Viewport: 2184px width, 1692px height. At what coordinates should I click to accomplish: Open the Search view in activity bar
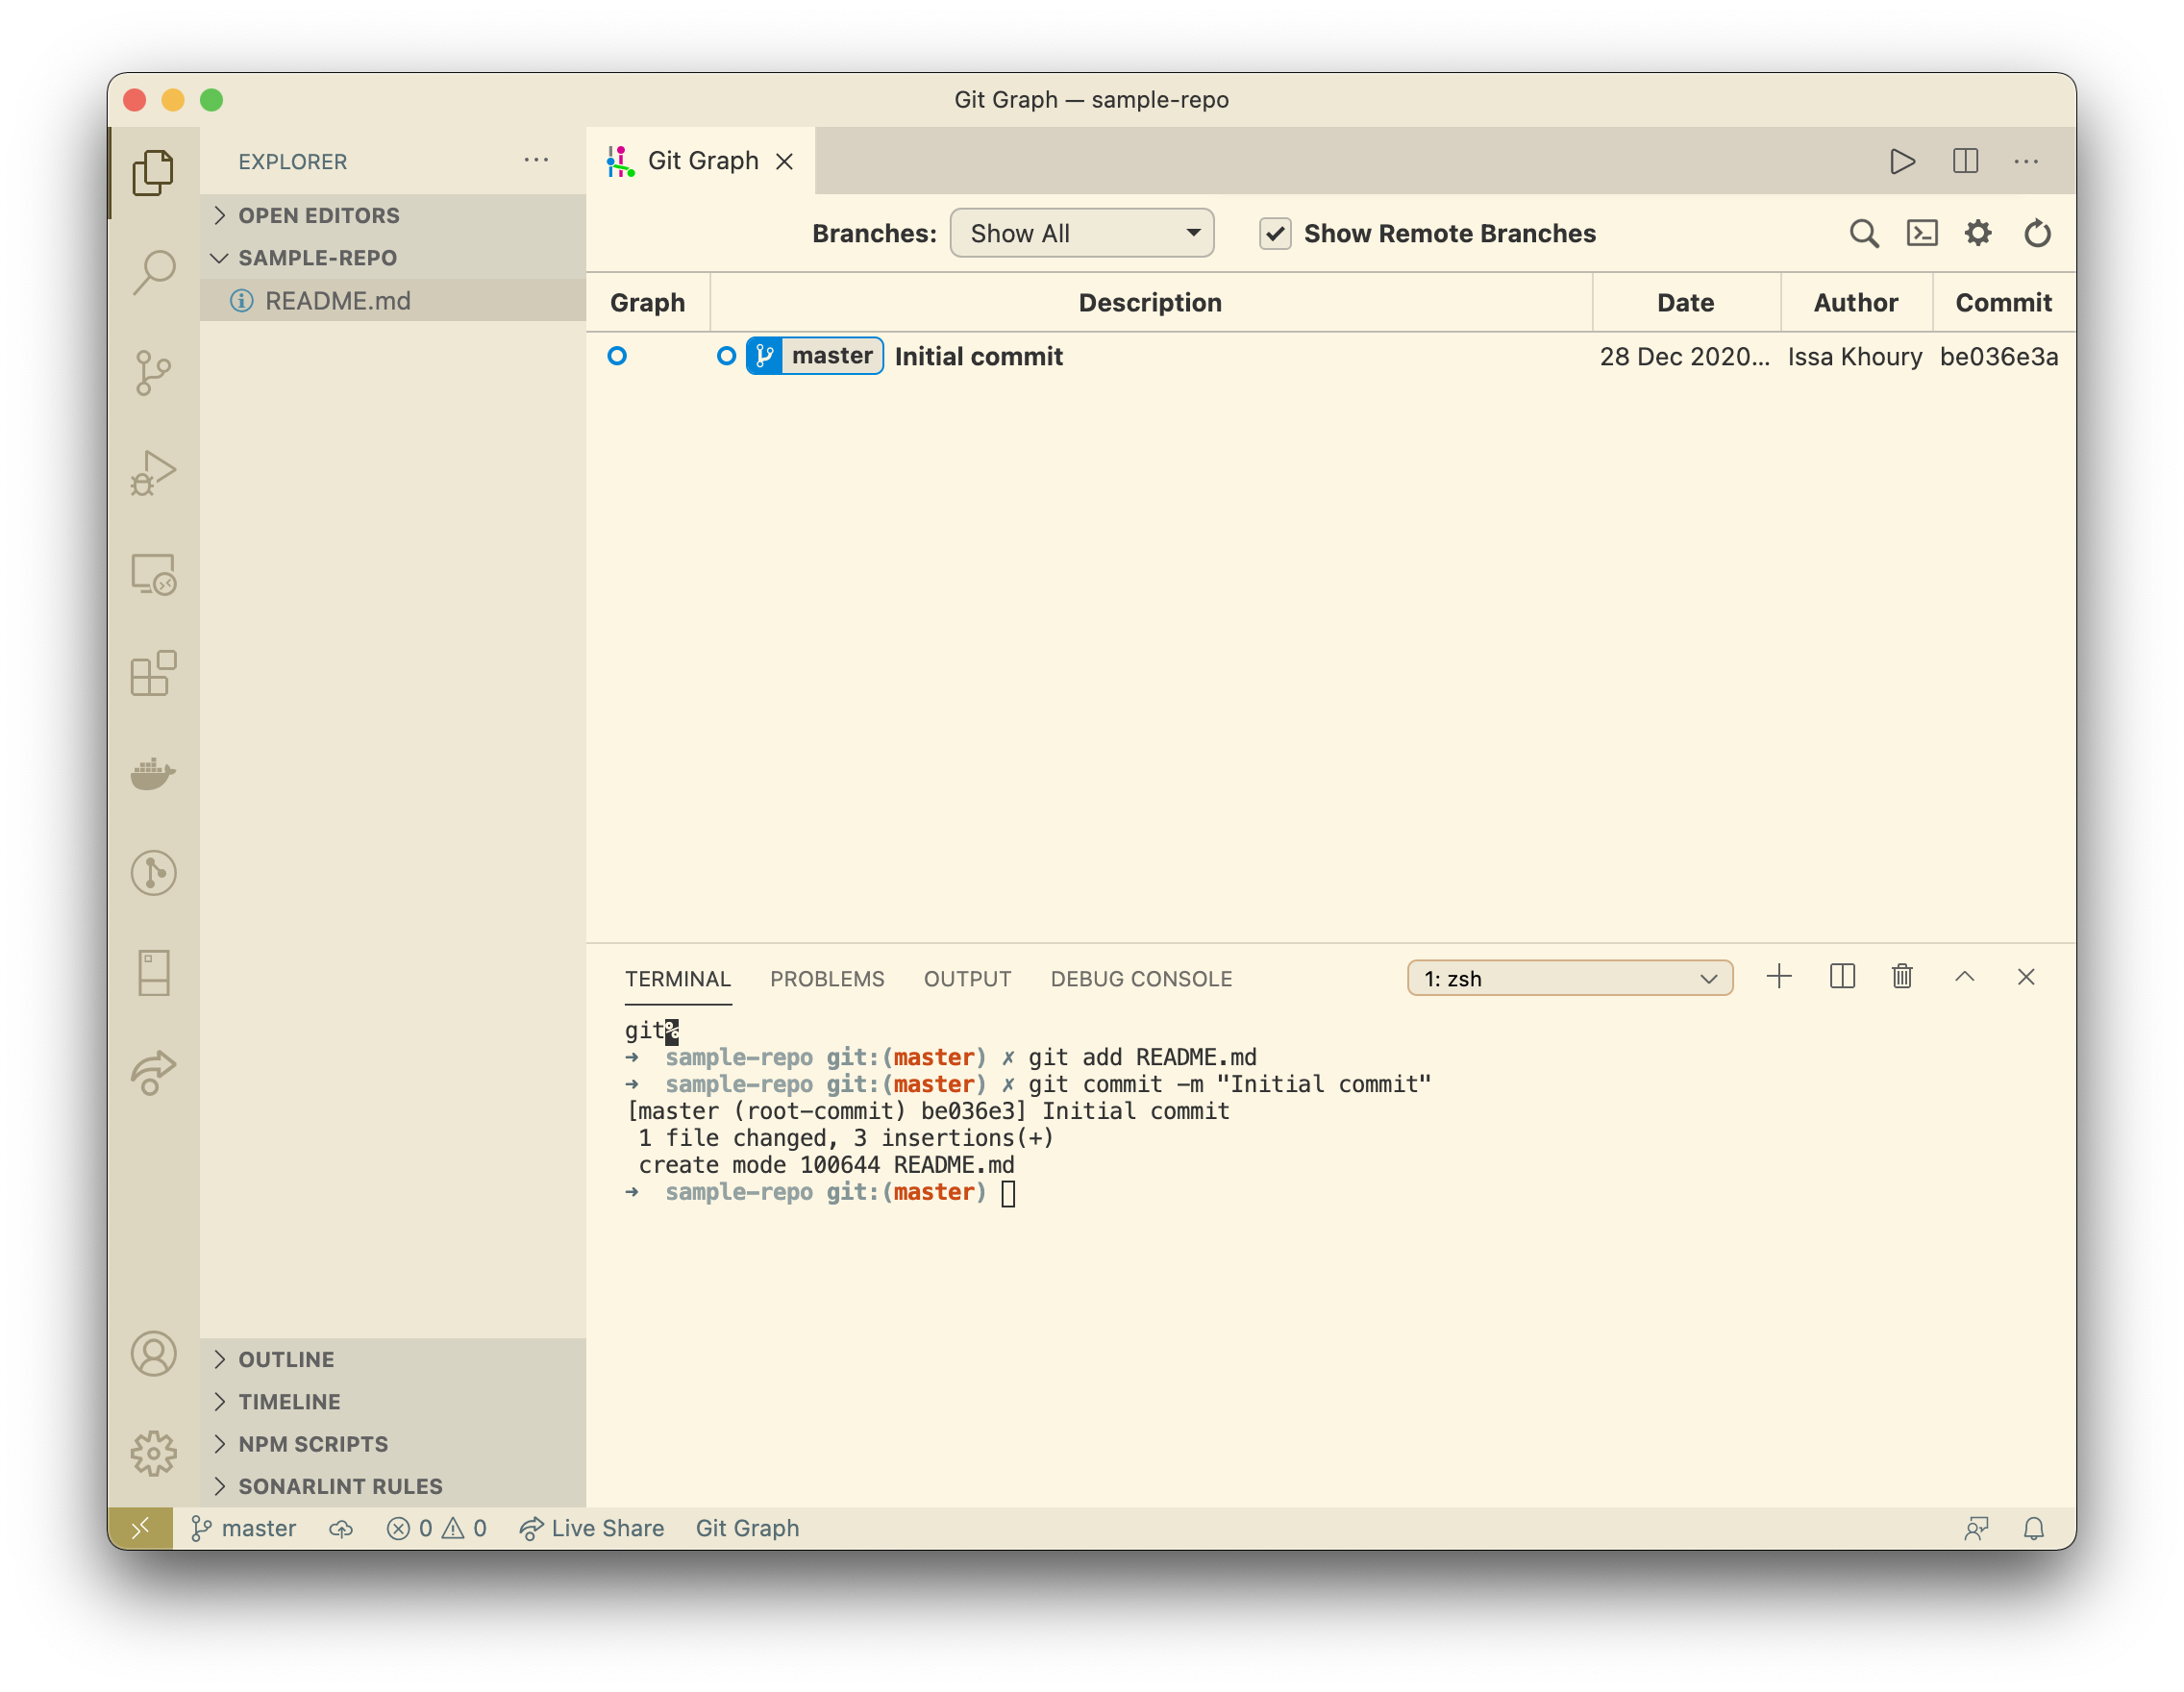[153, 272]
